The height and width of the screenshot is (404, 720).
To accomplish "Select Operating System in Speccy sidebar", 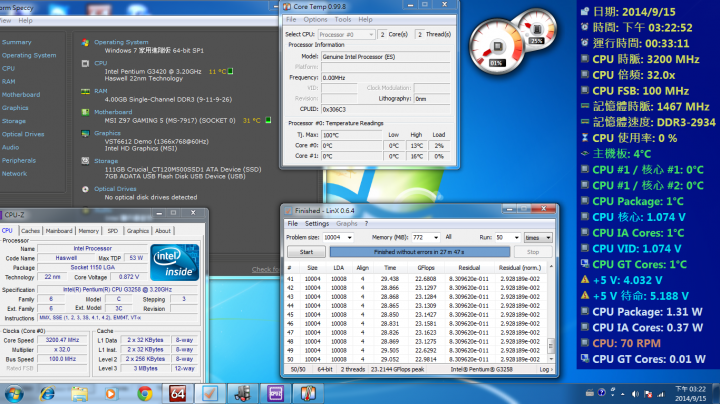I will [x=29, y=56].
